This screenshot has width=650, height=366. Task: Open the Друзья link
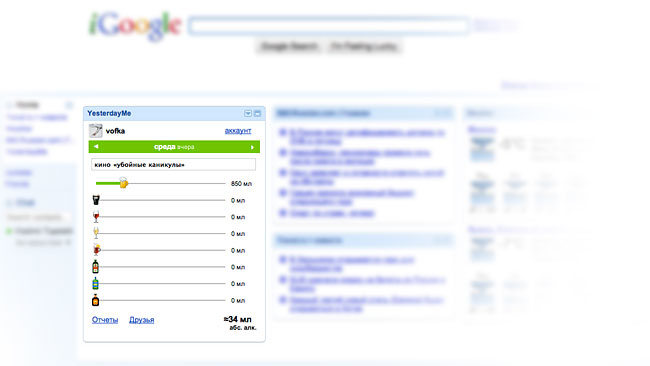click(x=141, y=320)
